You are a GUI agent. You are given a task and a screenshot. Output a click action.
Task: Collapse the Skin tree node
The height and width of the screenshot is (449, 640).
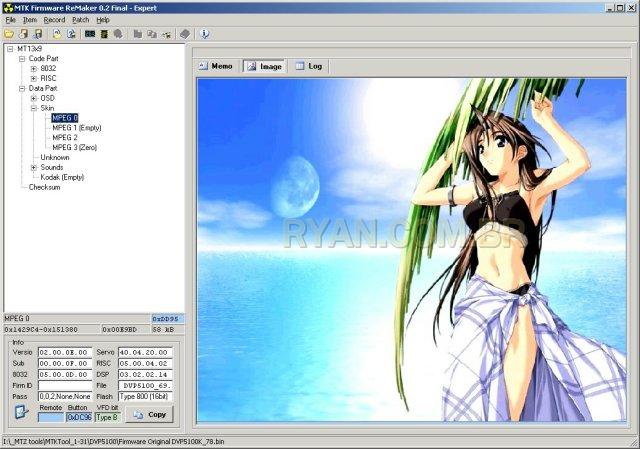pos(34,108)
